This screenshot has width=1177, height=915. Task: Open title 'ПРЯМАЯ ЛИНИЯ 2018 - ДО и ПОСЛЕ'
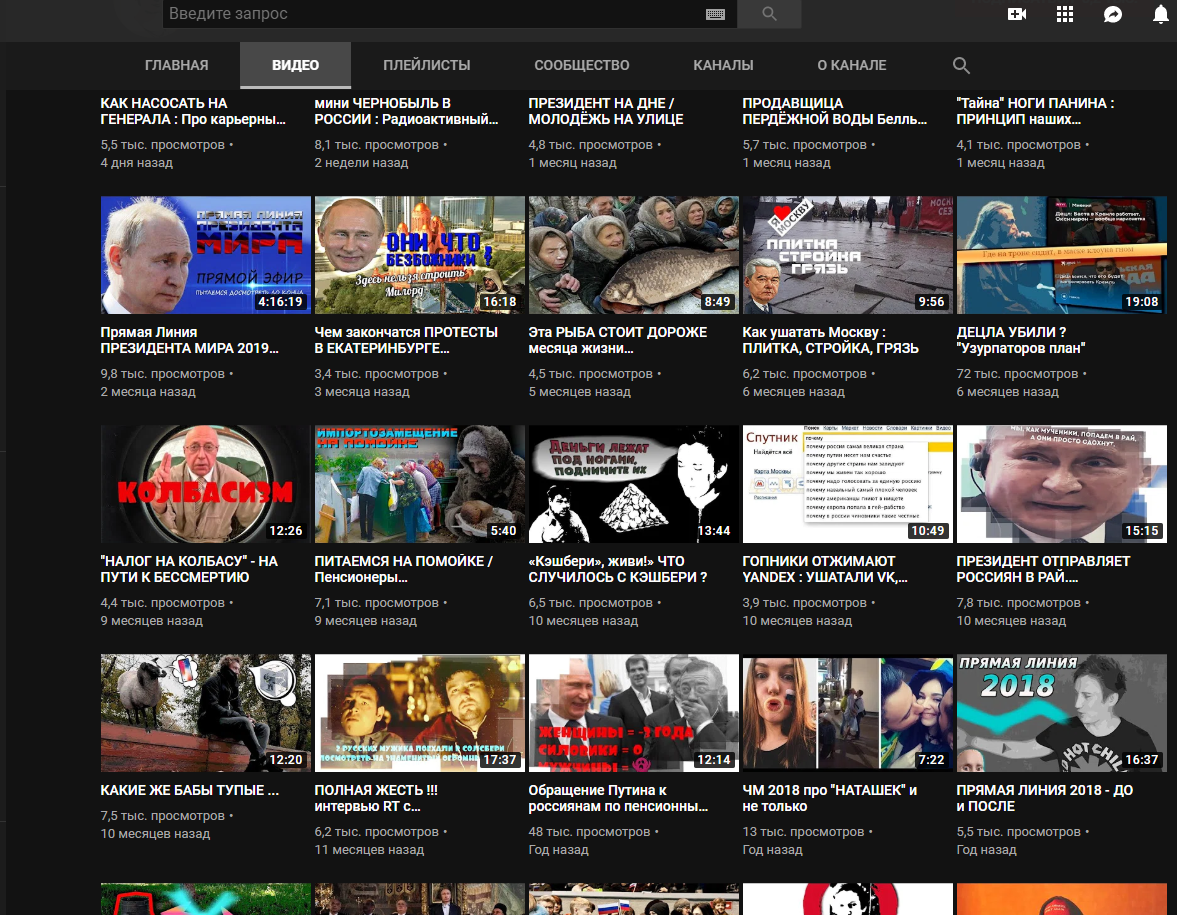click(1045, 798)
